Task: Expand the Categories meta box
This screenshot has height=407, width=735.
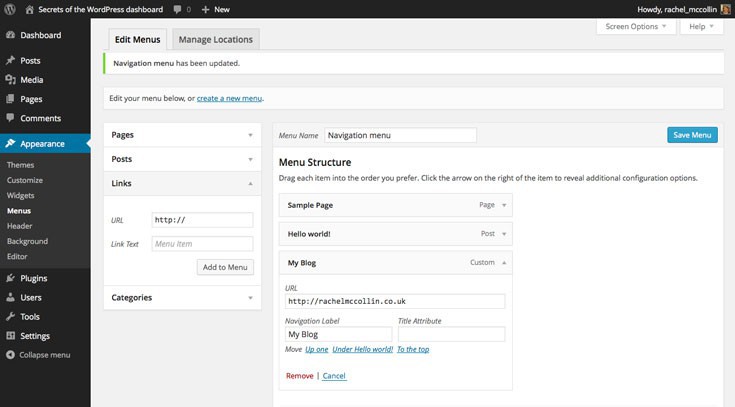Action: [250, 298]
